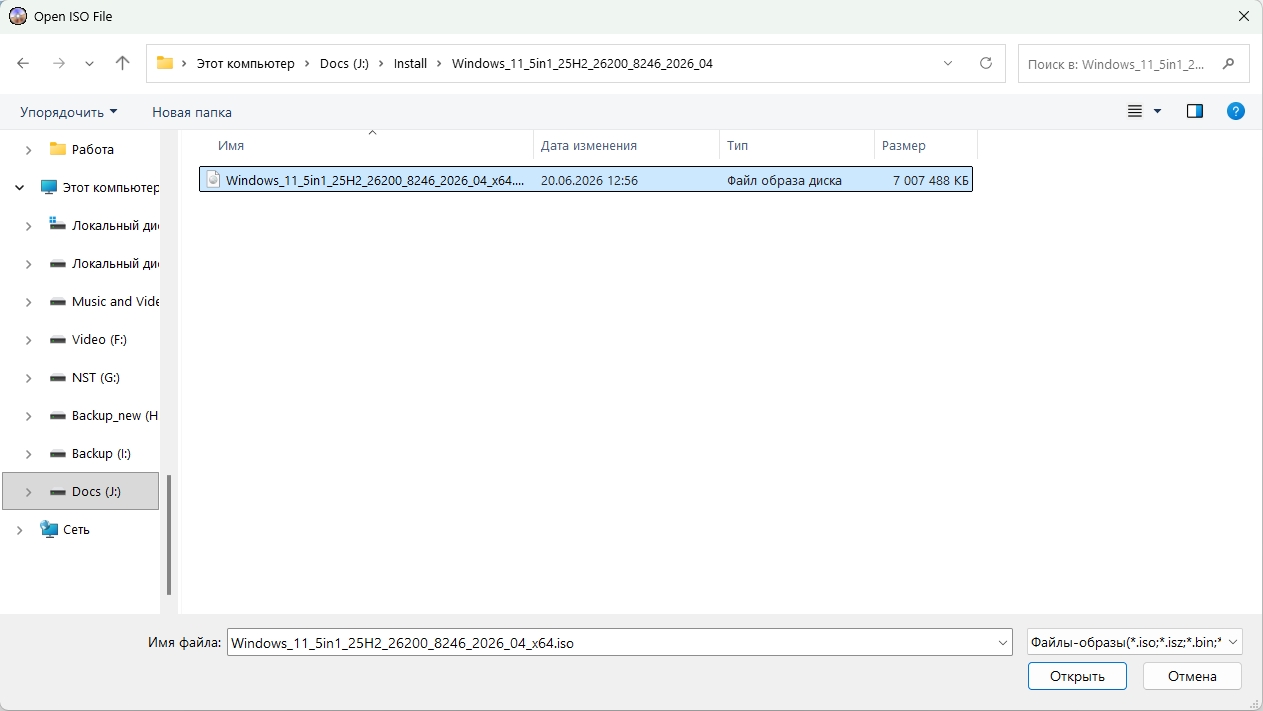Expand the 'Работа' tree node
The width and height of the screenshot is (1263, 711).
pos(28,149)
